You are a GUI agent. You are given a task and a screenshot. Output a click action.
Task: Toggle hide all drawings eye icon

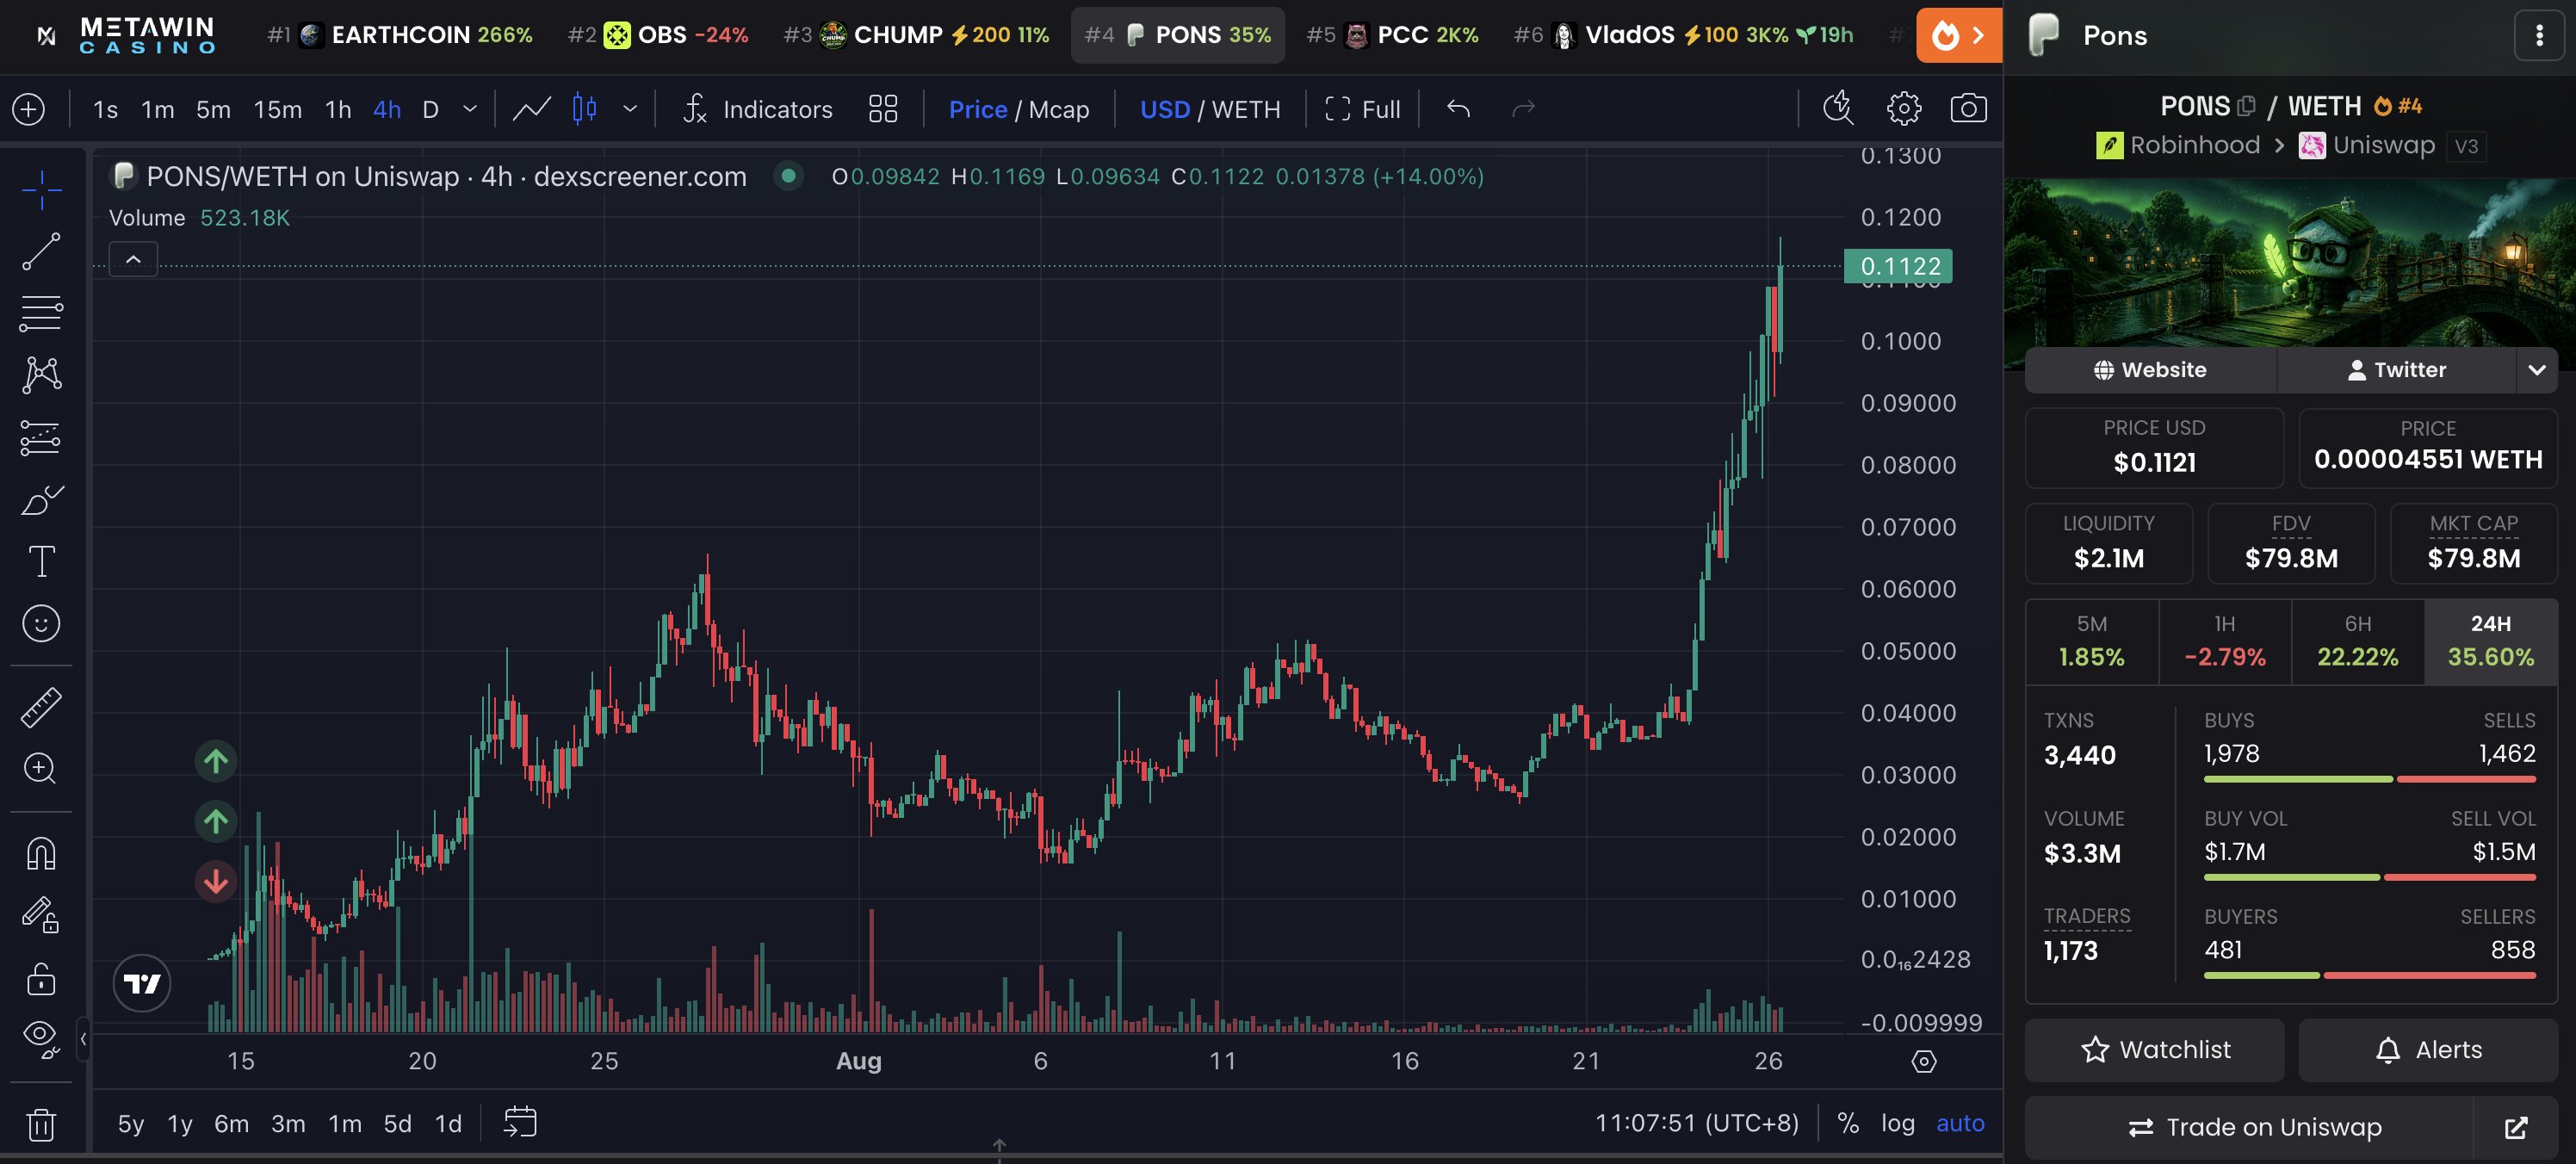coord(41,1039)
